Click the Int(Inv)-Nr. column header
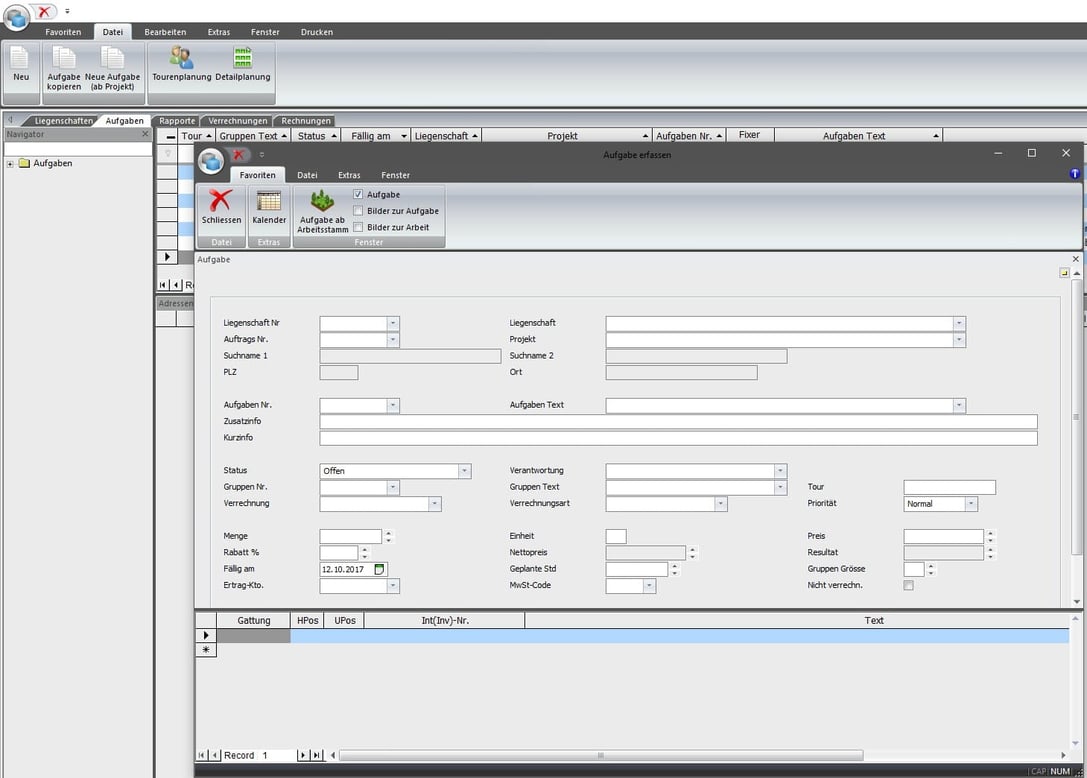Viewport: 1087px width, 778px height. [444, 621]
